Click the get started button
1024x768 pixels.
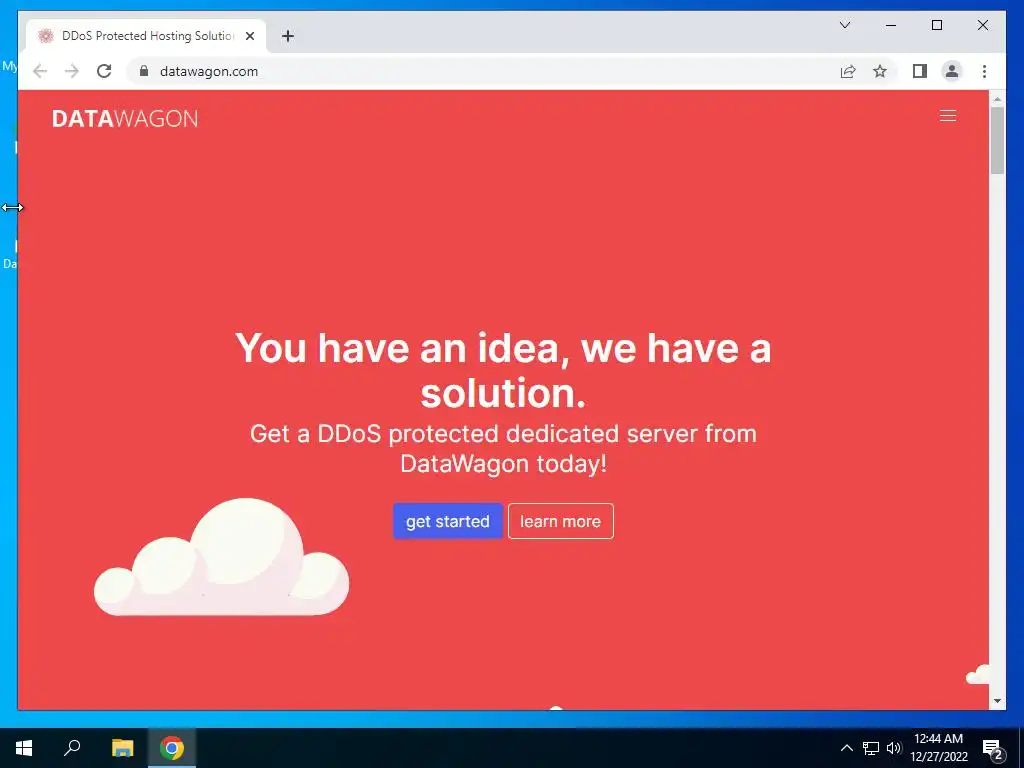[x=447, y=521]
